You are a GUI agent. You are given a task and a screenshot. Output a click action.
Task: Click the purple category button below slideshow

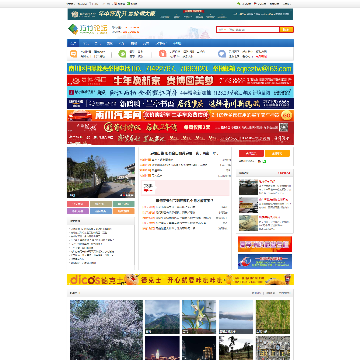point(78,211)
